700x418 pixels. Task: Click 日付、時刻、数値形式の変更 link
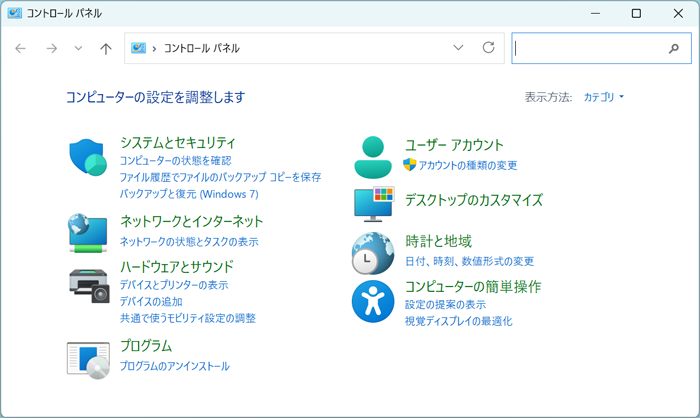click(469, 261)
